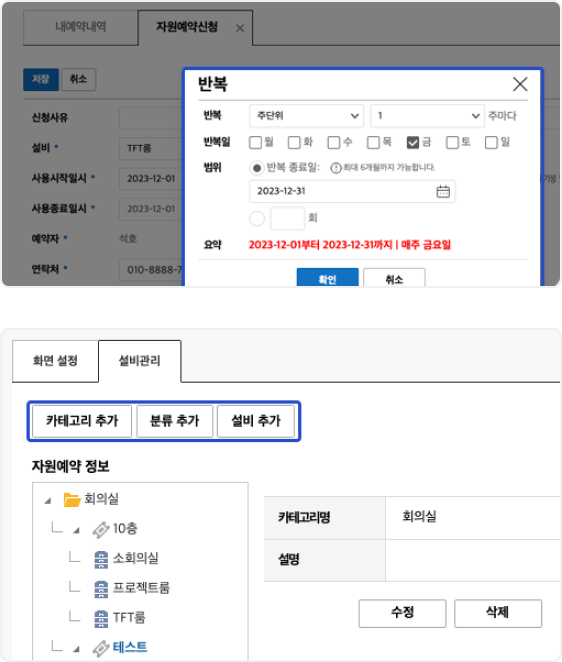Open the 주단위 repeat unit dropdown
This screenshot has width=562, height=662.
(307, 116)
